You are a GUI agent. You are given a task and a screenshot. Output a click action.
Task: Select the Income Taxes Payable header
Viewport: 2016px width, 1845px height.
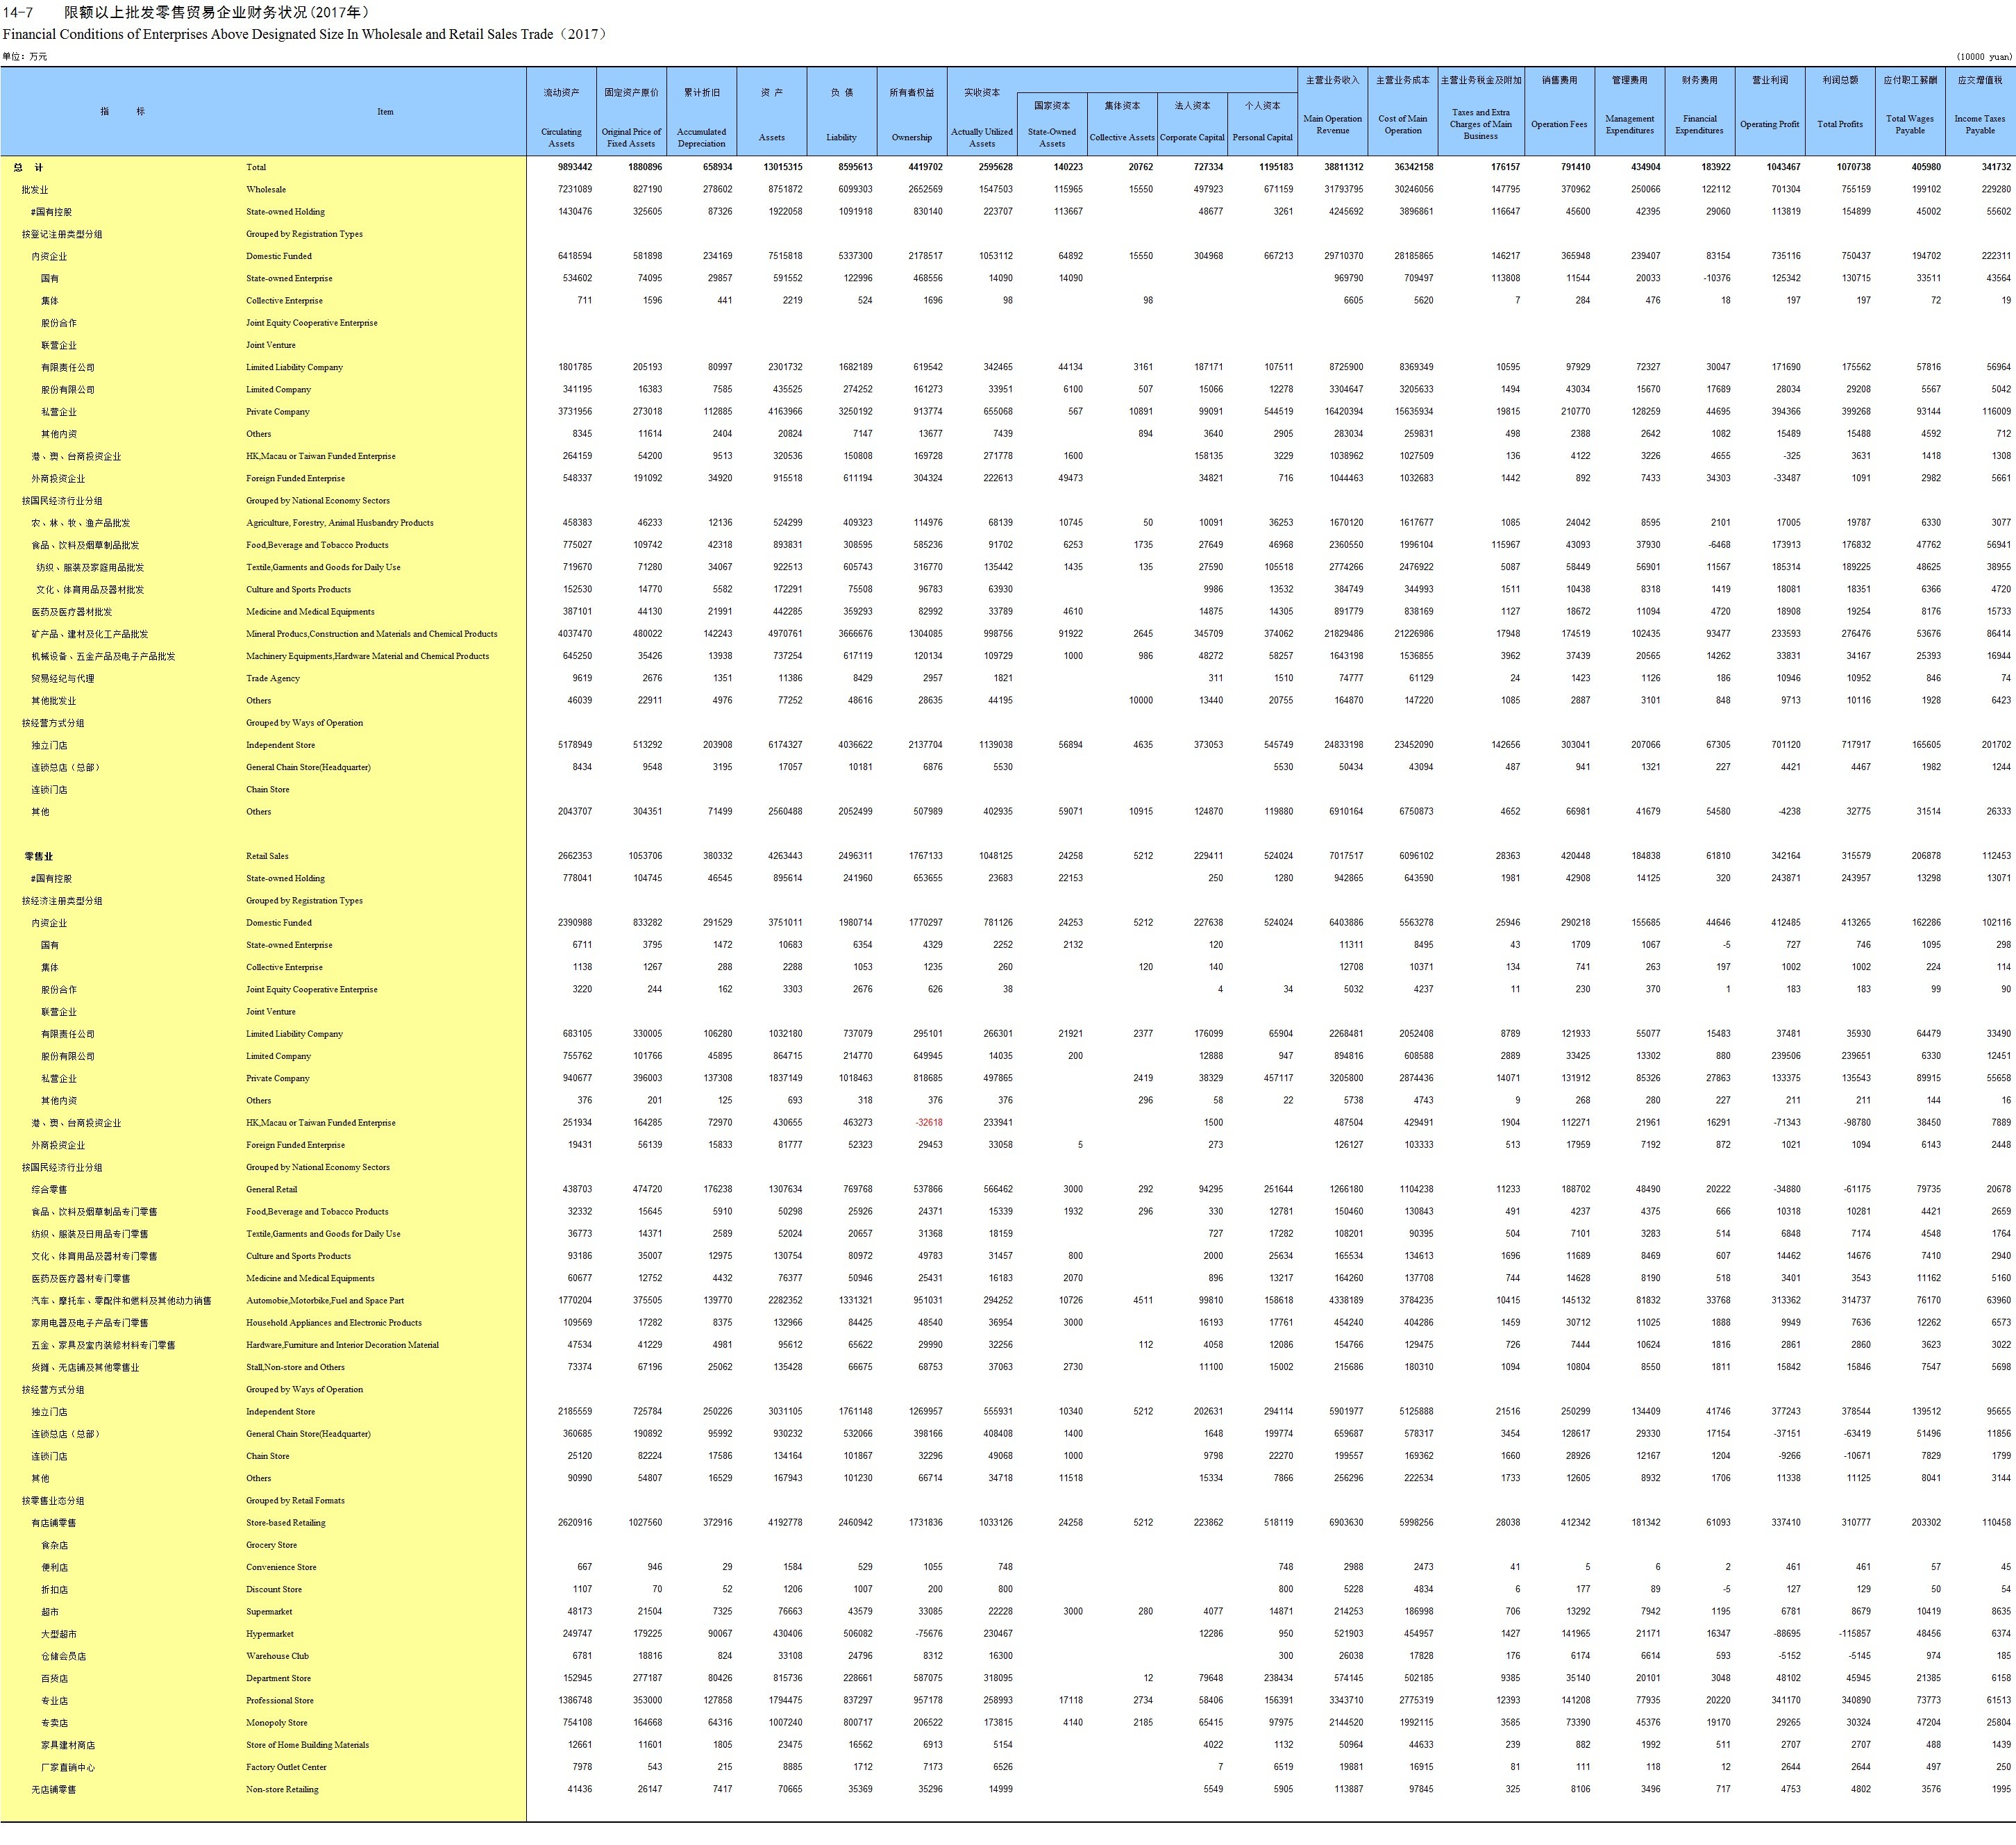point(1979,124)
